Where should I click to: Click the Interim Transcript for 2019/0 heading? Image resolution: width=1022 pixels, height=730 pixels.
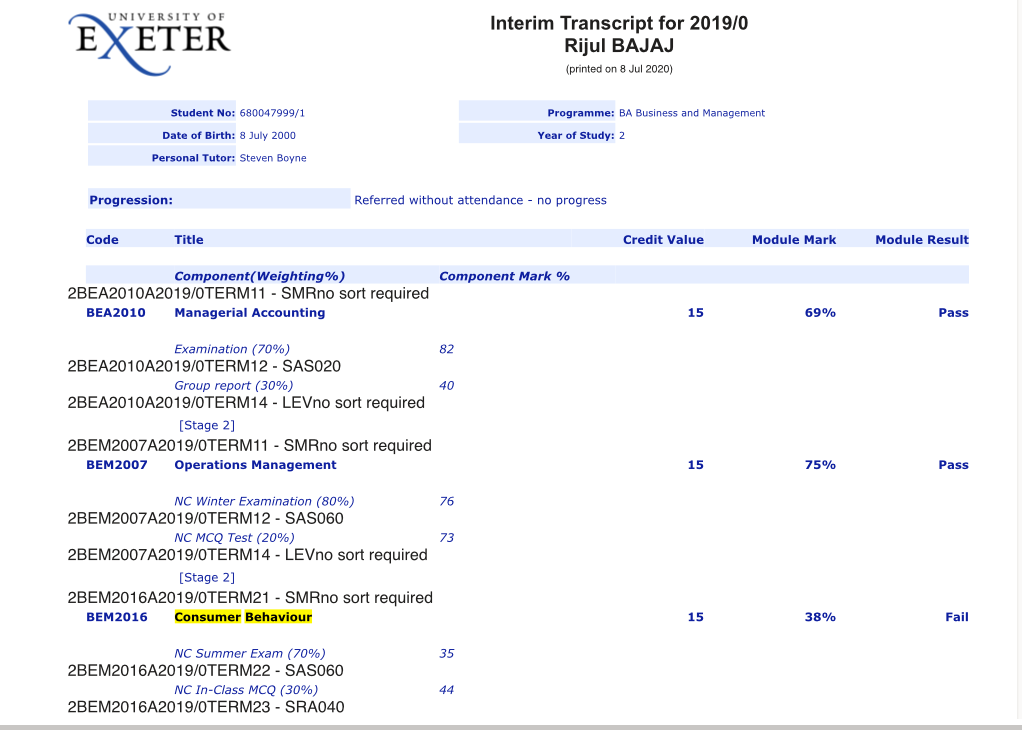(x=619, y=23)
